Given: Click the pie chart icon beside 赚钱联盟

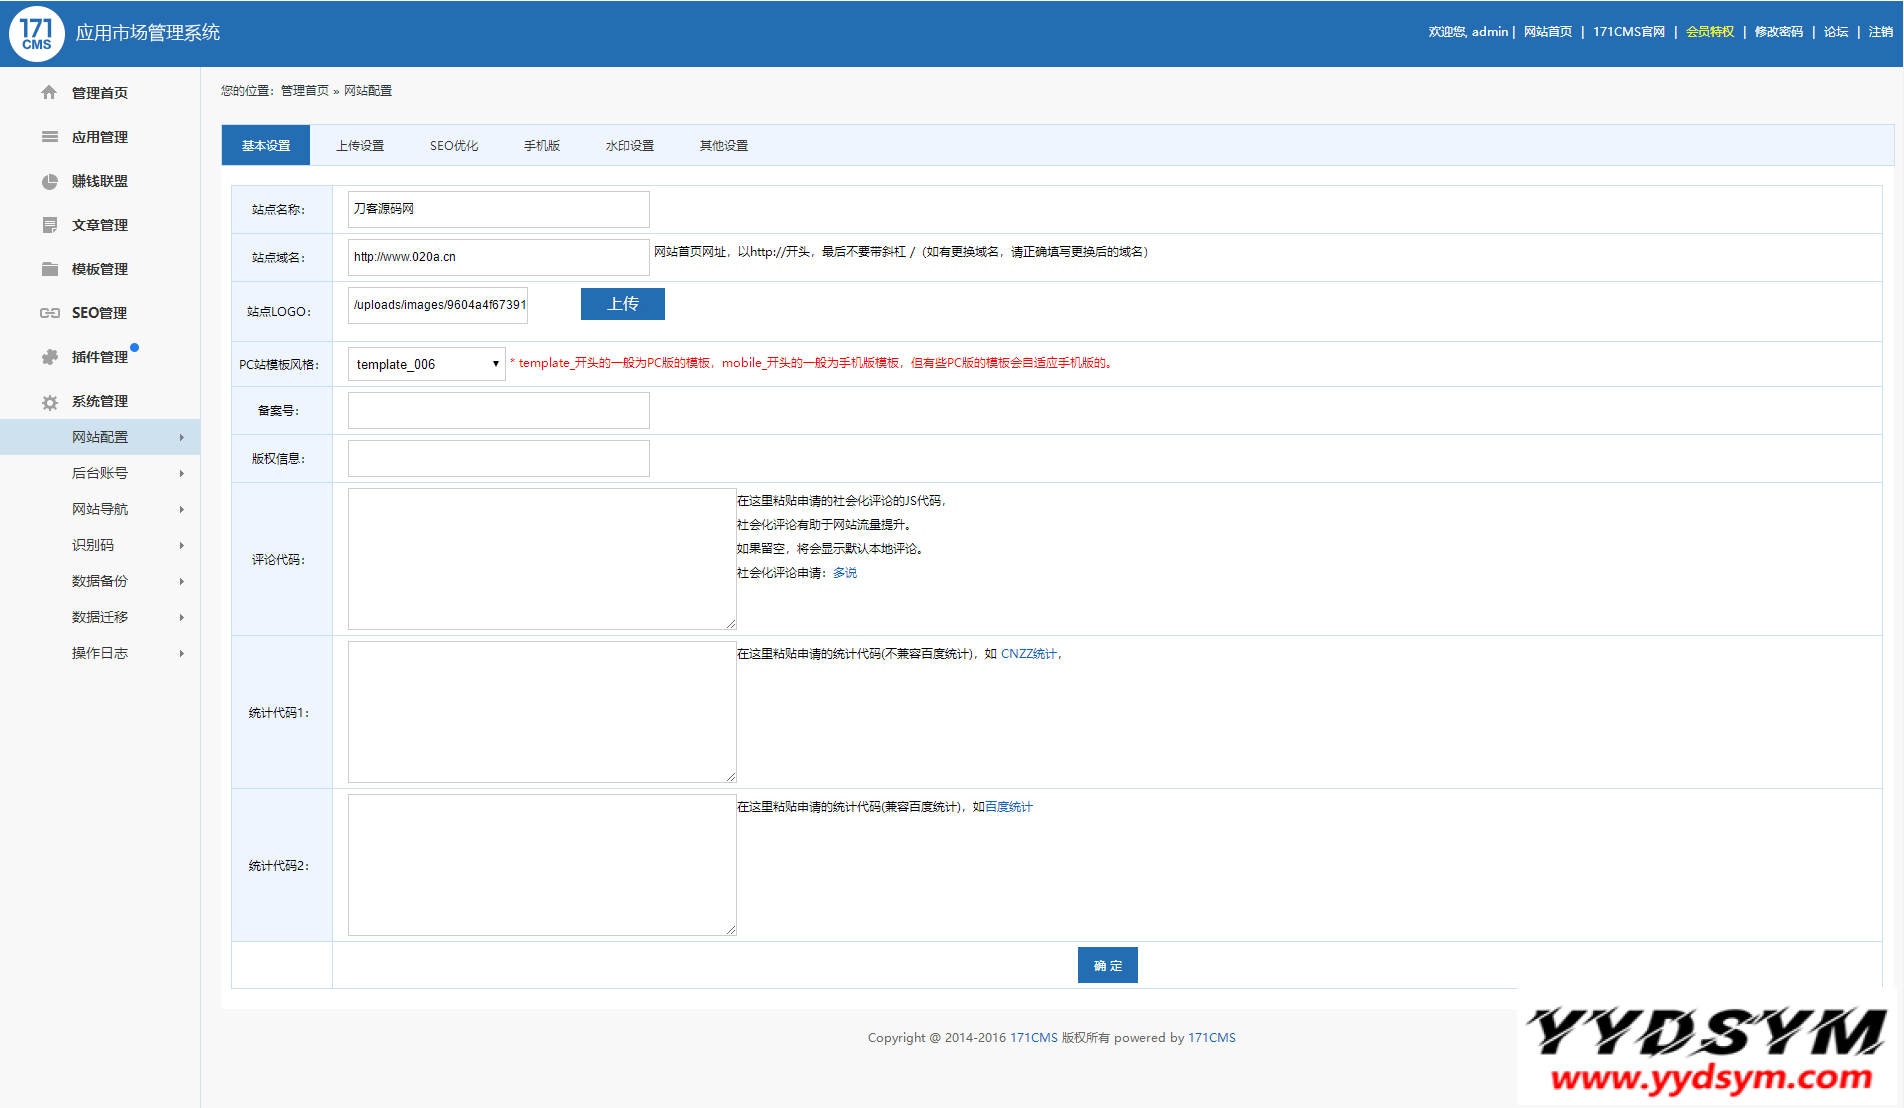Looking at the screenshot, I should point(49,181).
